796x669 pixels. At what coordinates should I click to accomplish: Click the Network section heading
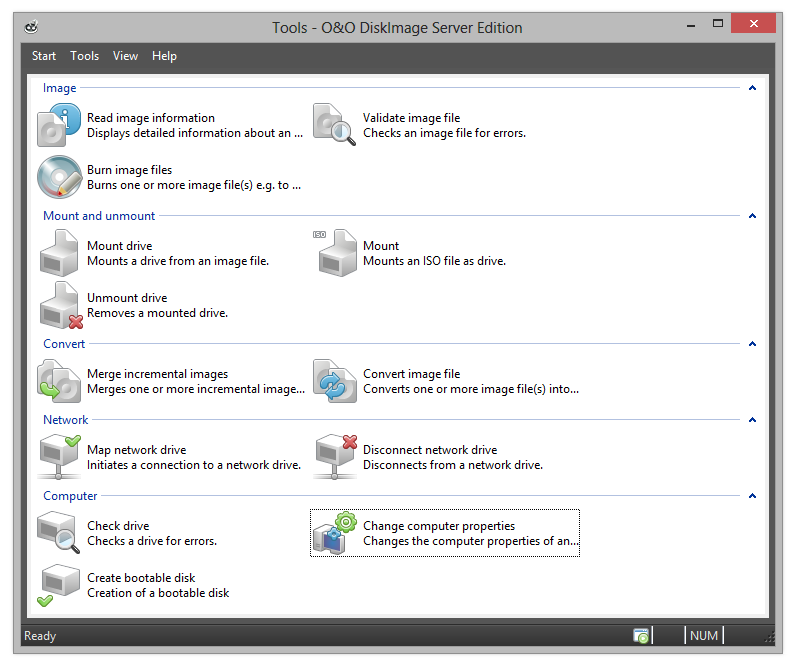65,420
